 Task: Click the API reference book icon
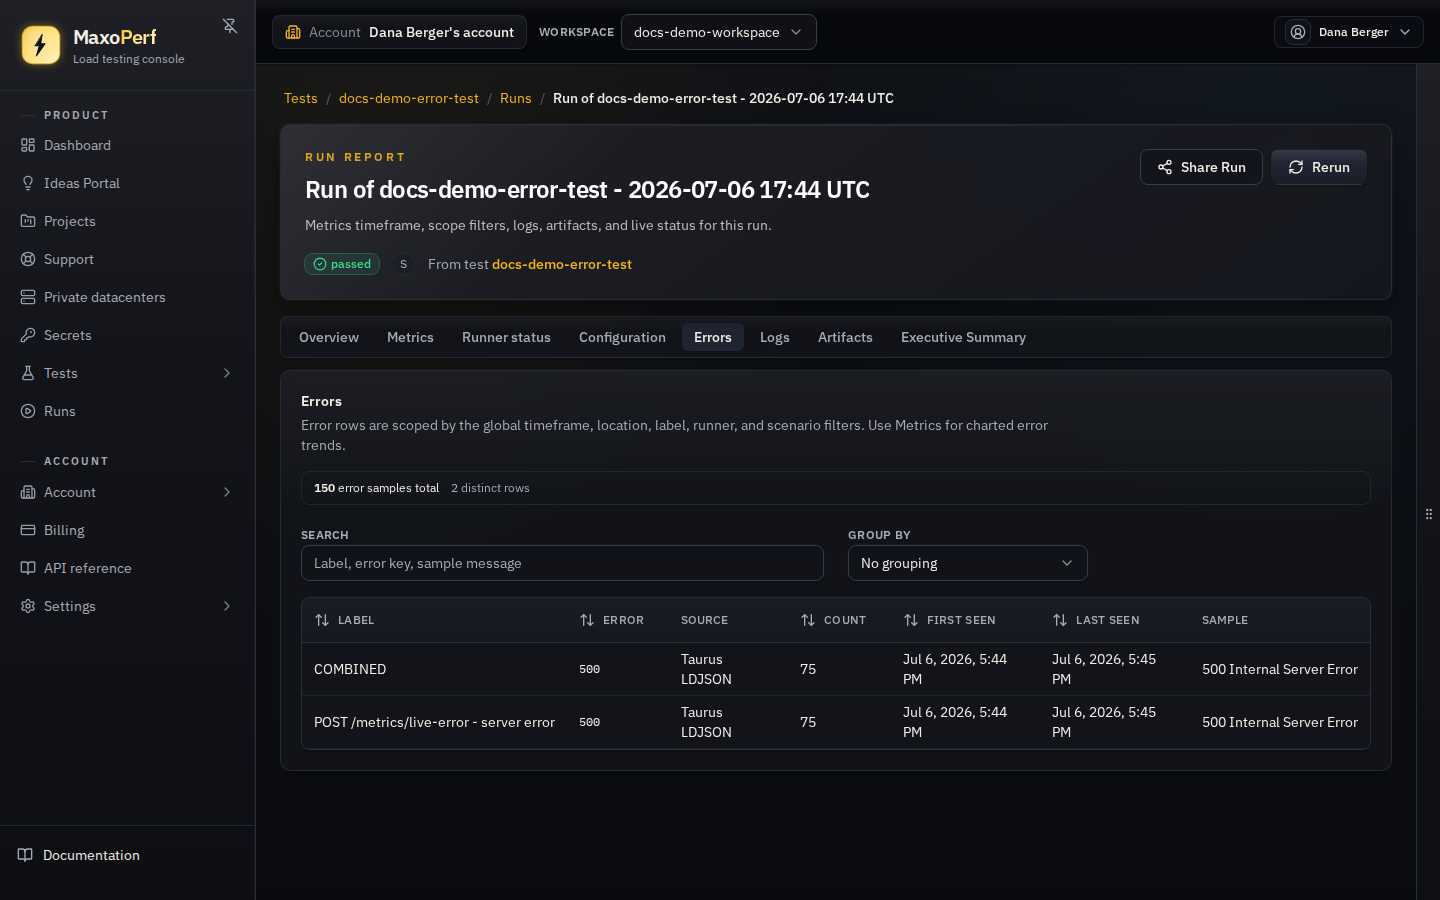pos(28,568)
